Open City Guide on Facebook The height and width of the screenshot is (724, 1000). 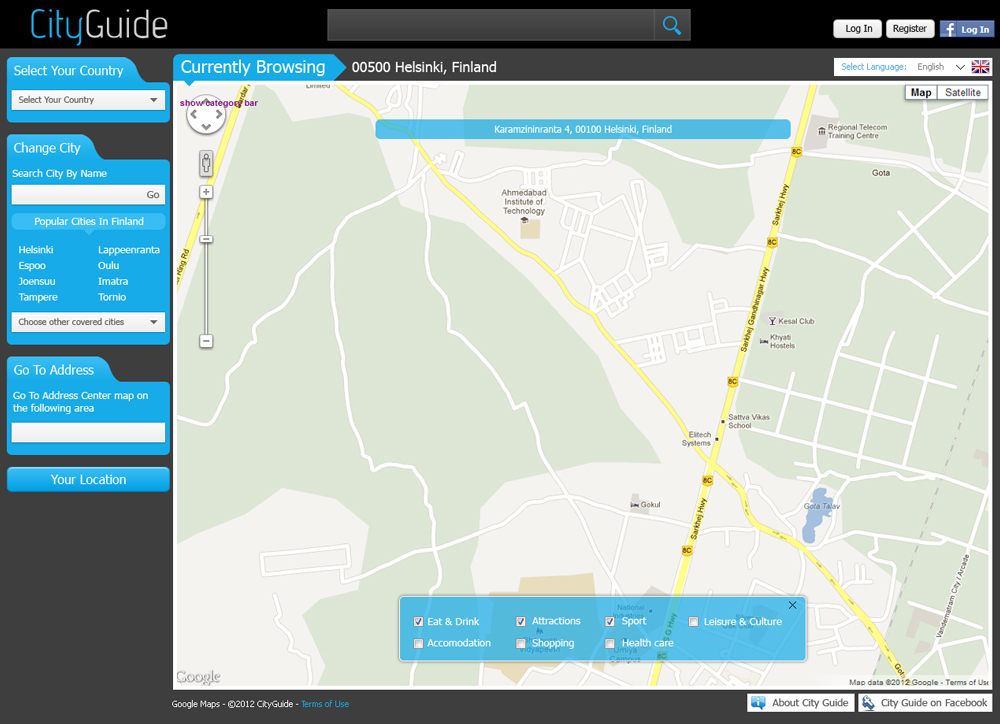coord(925,703)
